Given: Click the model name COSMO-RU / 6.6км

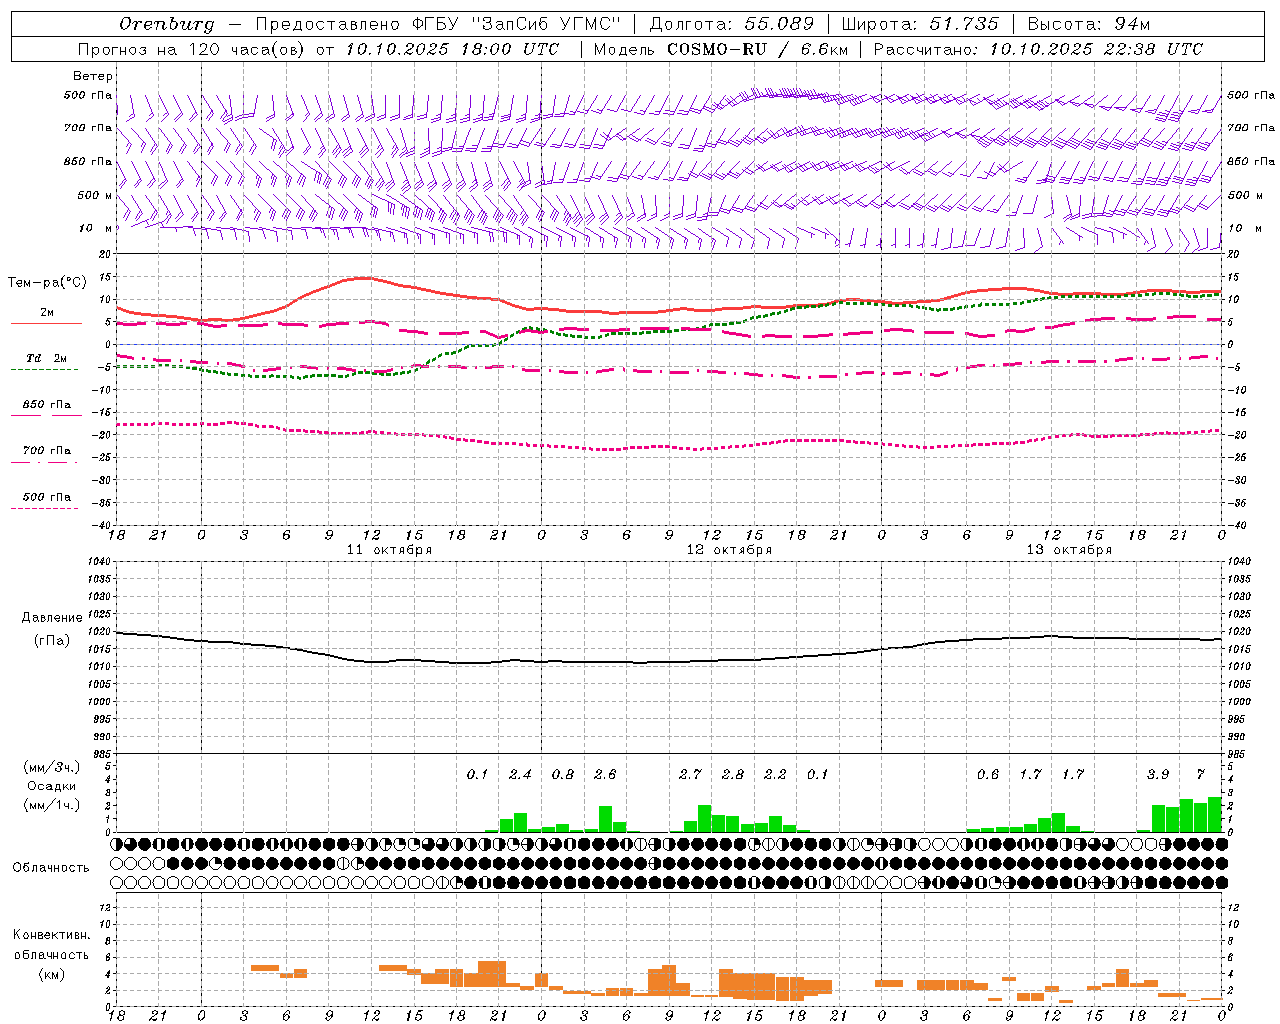Looking at the screenshot, I should coord(758,49).
